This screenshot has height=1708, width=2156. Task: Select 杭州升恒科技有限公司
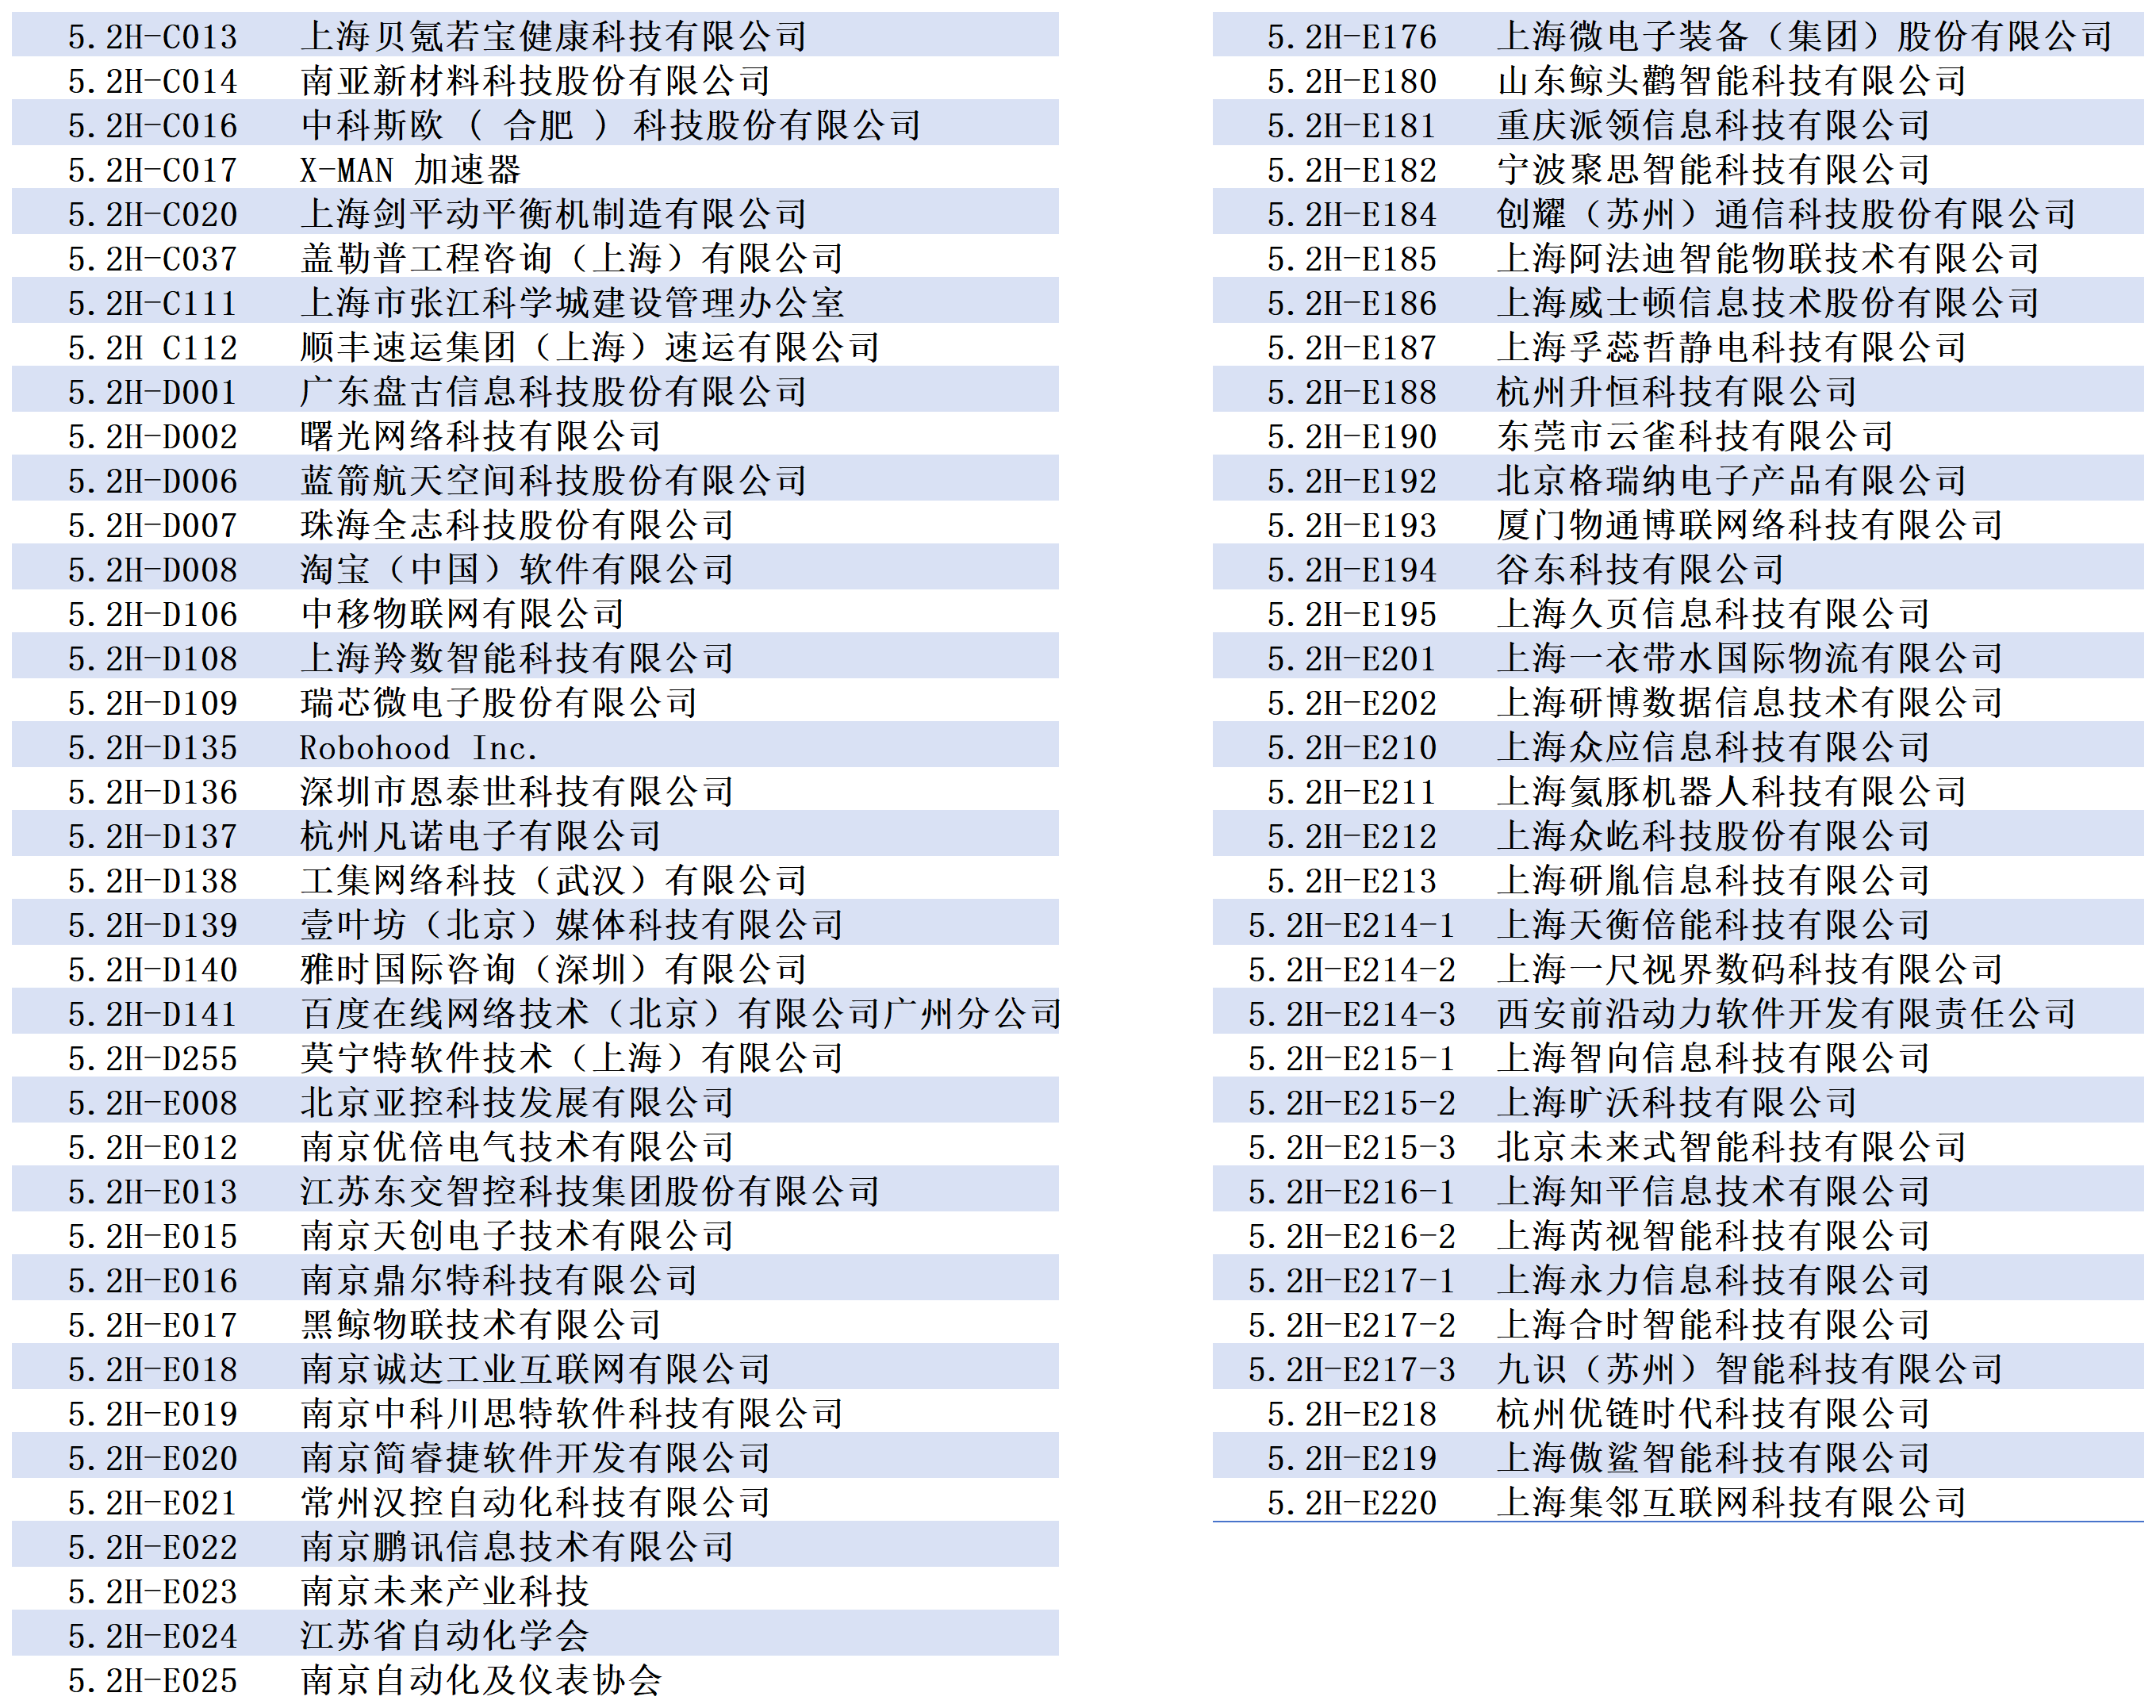click(1676, 392)
